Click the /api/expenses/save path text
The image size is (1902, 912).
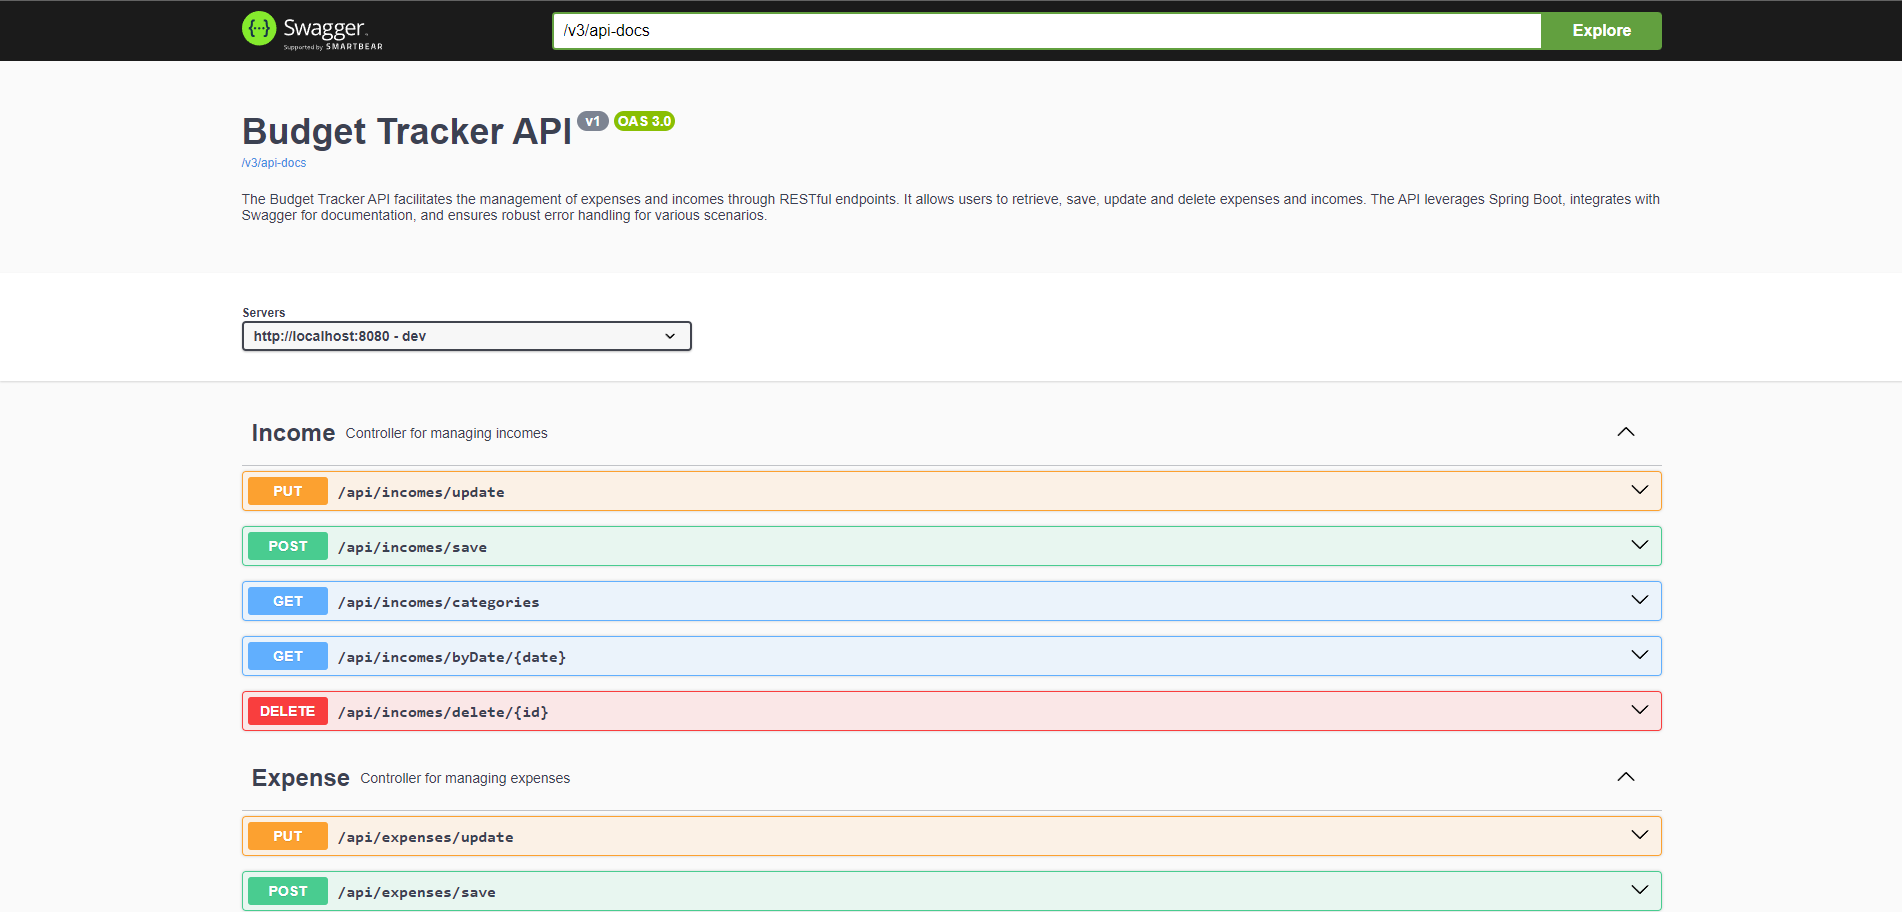(x=417, y=892)
